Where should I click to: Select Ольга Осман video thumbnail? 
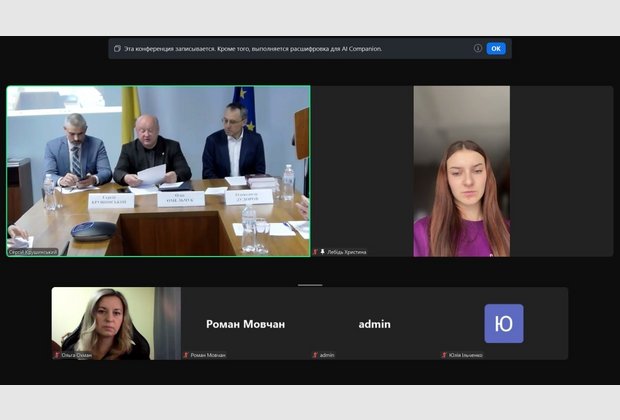[116, 324]
